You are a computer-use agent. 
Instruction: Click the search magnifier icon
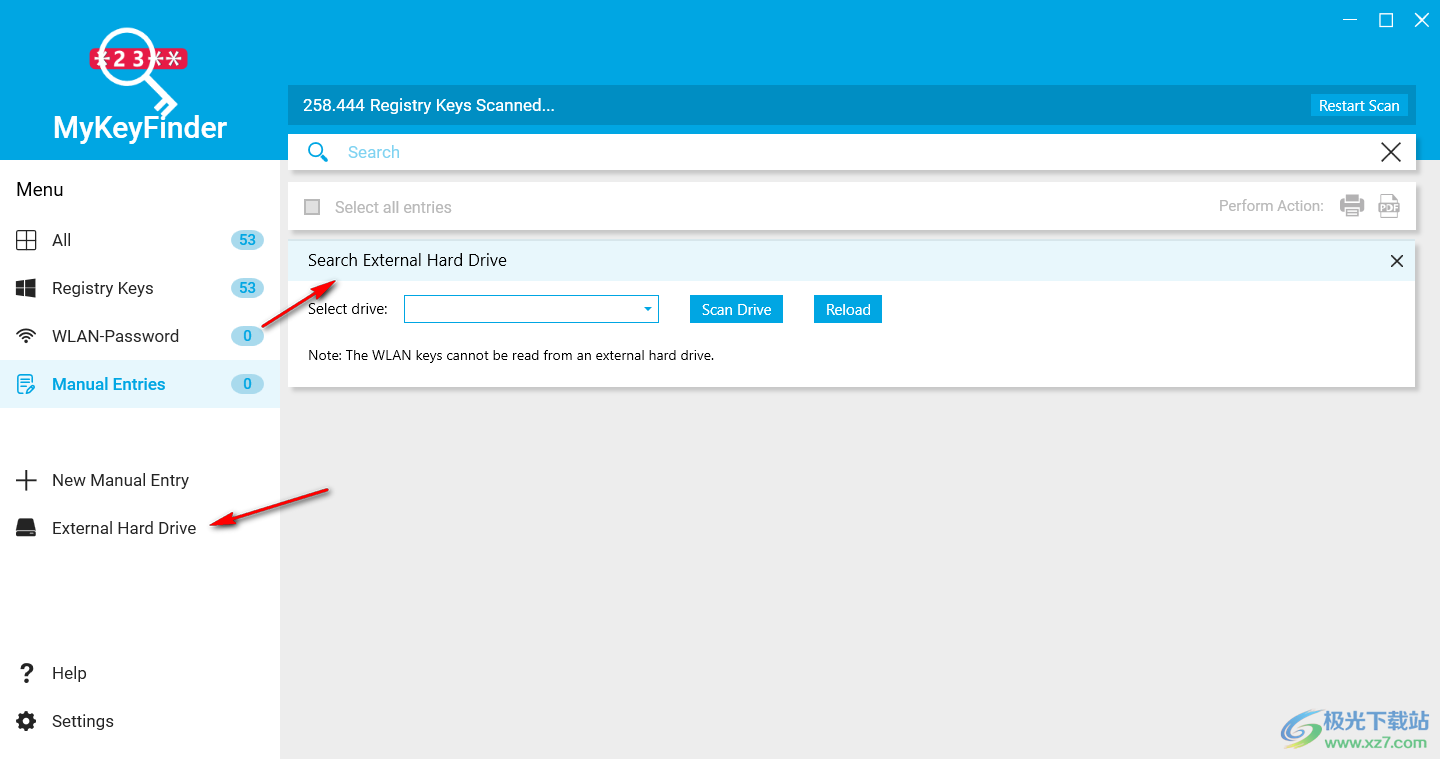(x=318, y=152)
